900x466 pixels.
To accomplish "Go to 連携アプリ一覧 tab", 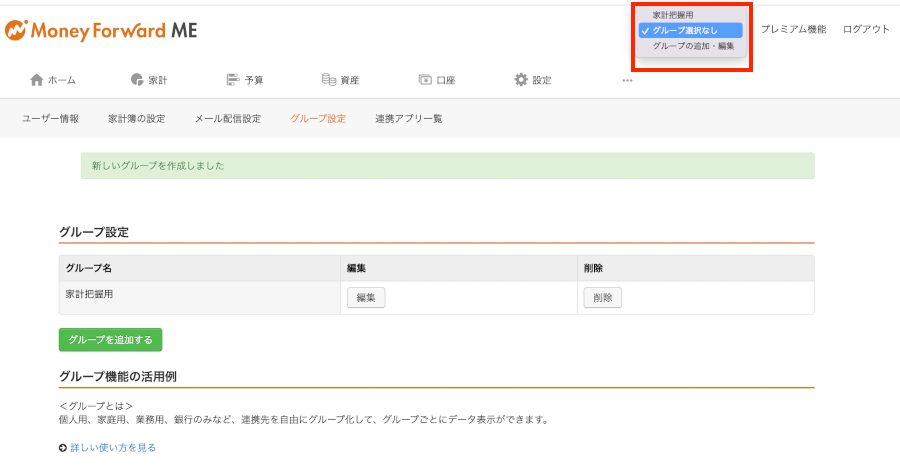I will click(x=409, y=119).
